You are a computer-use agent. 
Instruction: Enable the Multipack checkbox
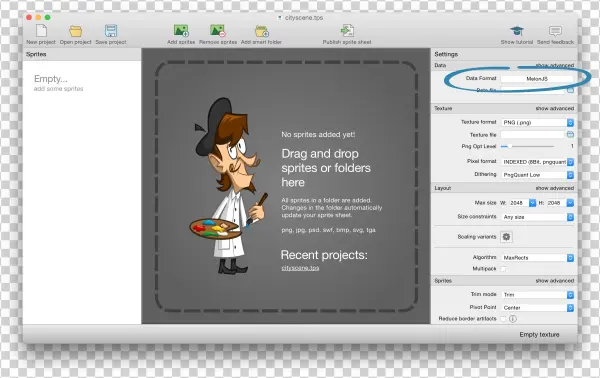click(x=504, y=269)
